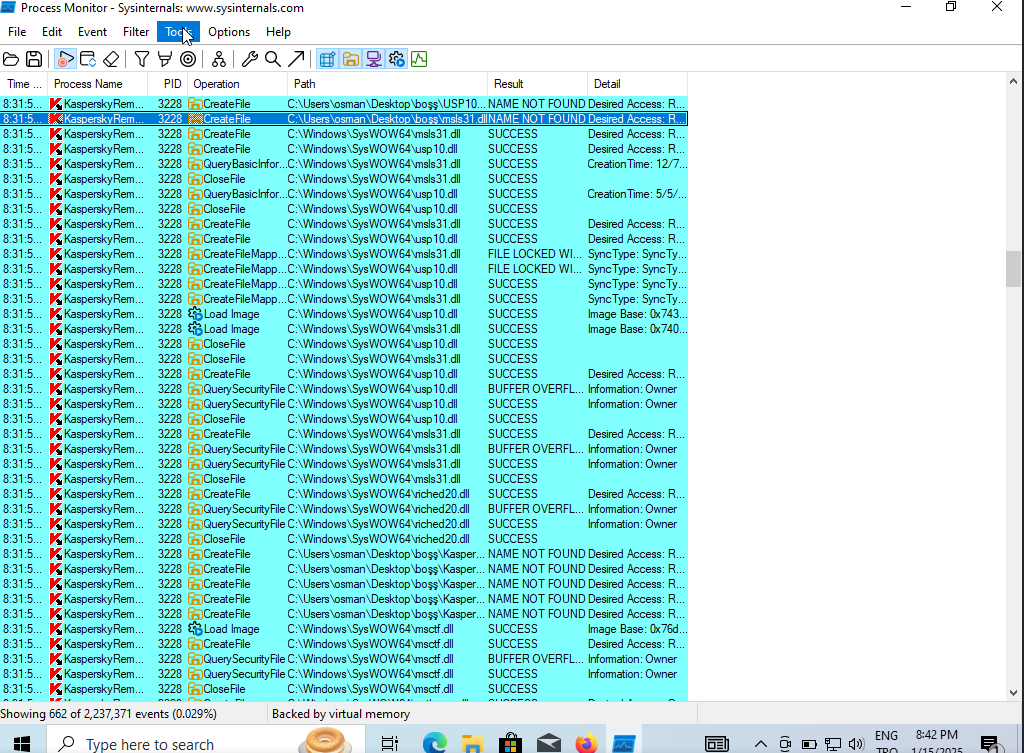Click the PID column header
The height and width of the screenshot is (753, 1024).
pos(168,84)
